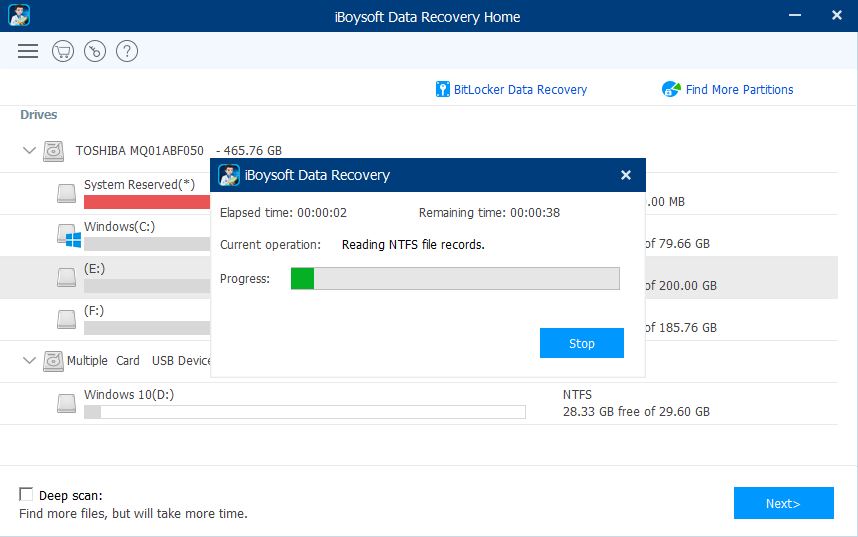Select the (F:) partition label
Viewport: 858px width, 537px height.
[x=94, y=311]
